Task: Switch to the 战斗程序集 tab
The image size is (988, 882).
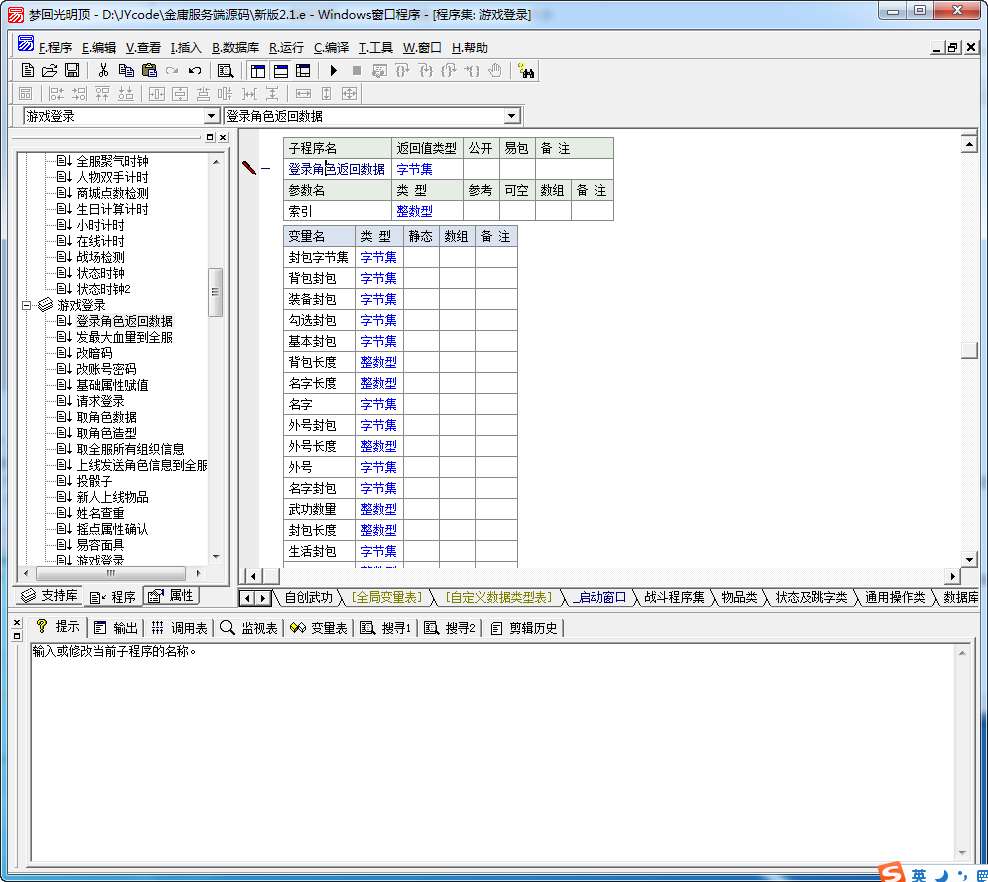Action: 673,598
